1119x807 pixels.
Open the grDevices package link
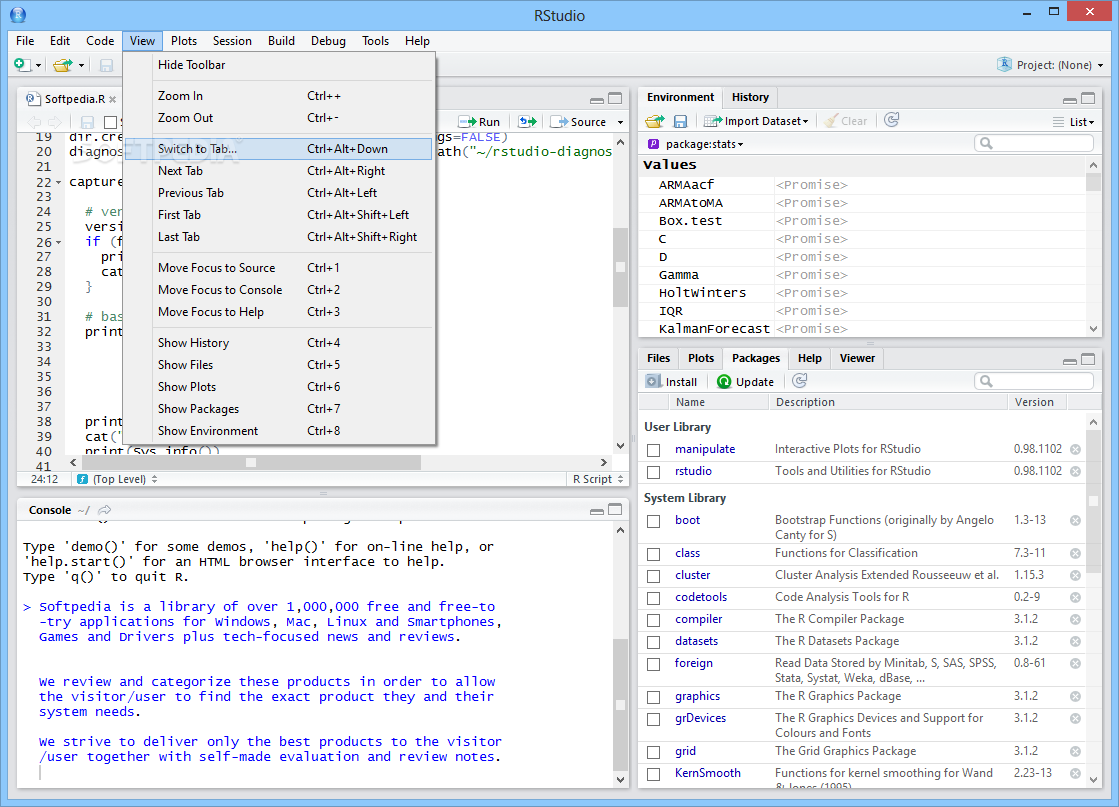[701, 718]
